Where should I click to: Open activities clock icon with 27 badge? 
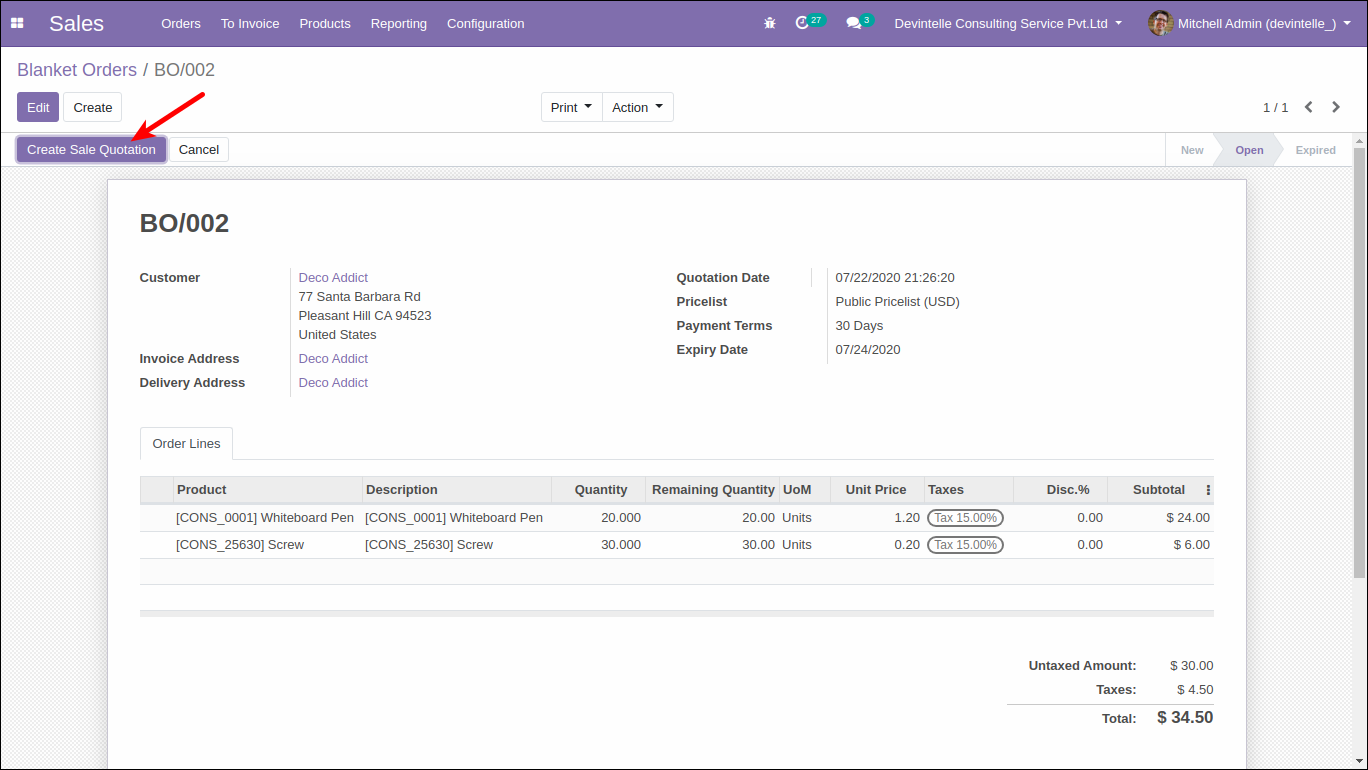point(803,23)
